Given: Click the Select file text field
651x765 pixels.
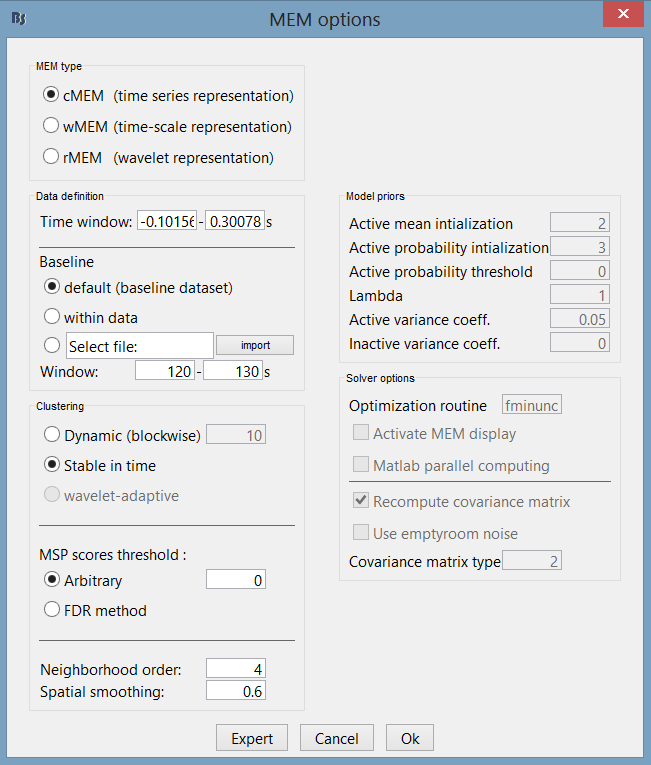Looking at the screenshot, I should (139, 346).
